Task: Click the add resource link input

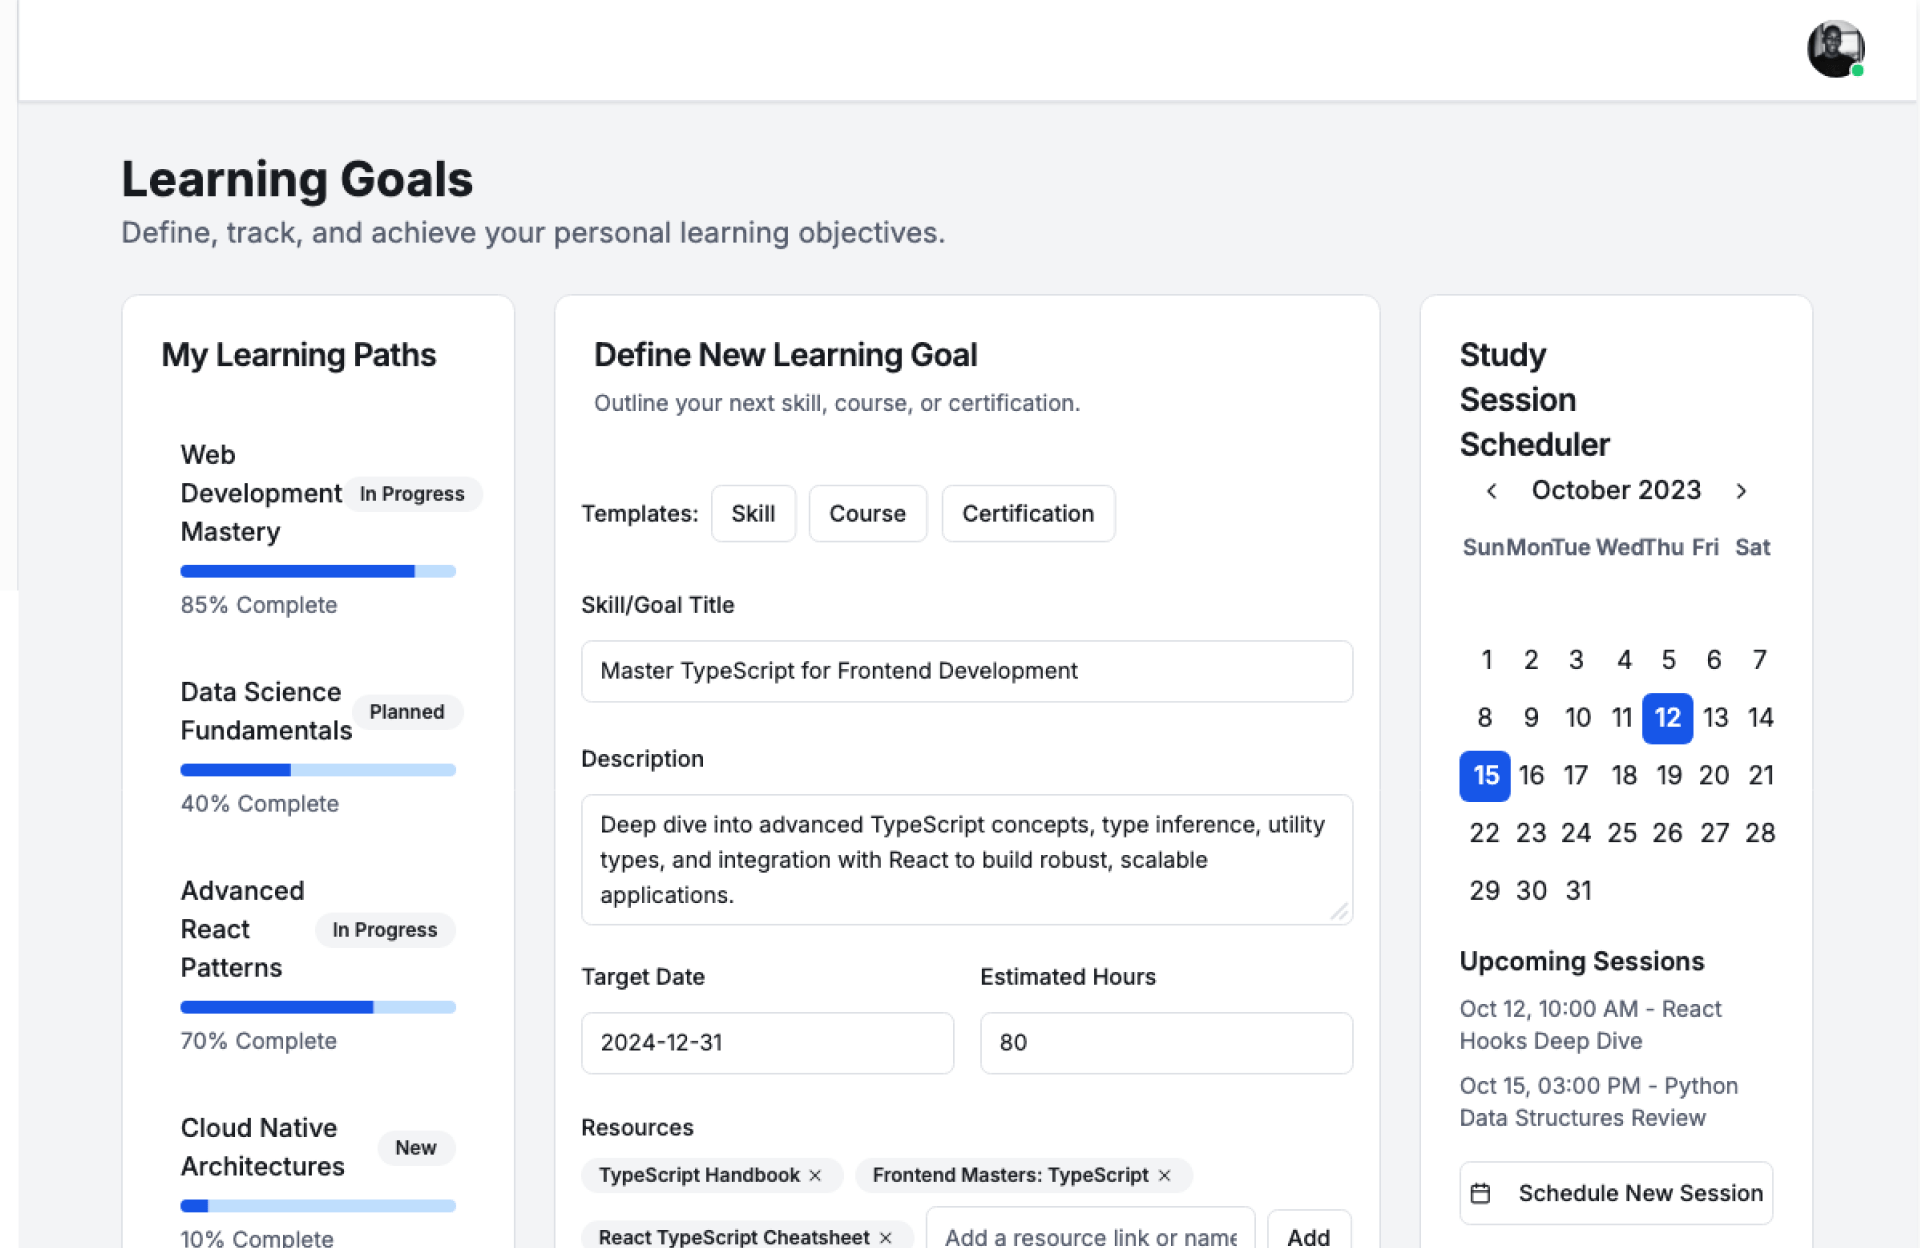Action: point(1090,1236)
